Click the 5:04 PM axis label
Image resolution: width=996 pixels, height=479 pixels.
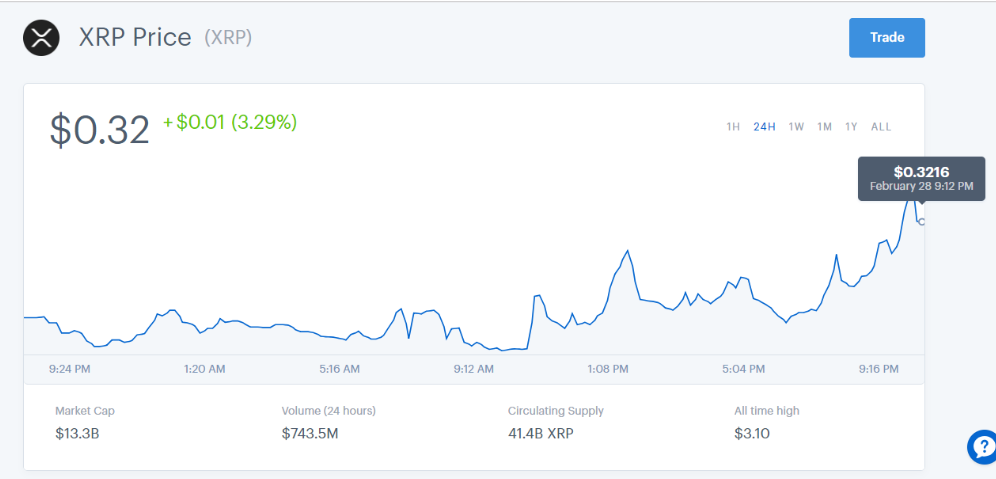click(x=744, y=369)
